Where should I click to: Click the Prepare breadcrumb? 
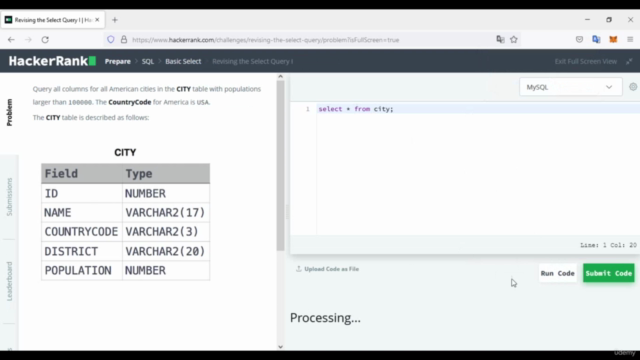pyautogui.click(x=118, y=61)
